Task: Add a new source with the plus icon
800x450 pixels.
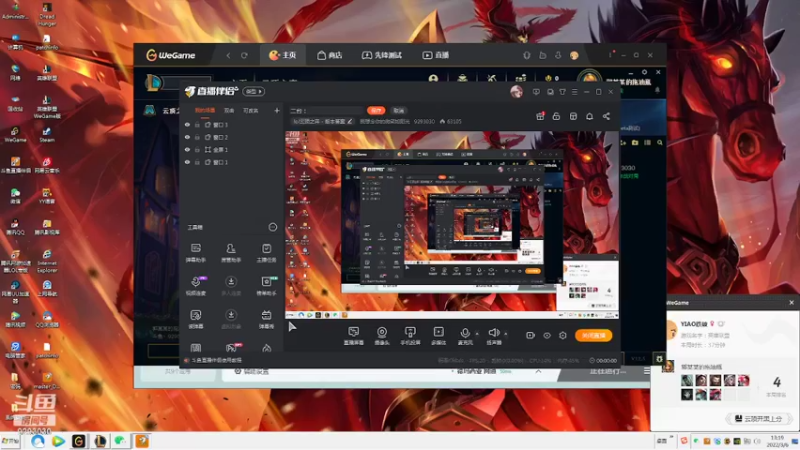Action: click(x=277, y=110)
